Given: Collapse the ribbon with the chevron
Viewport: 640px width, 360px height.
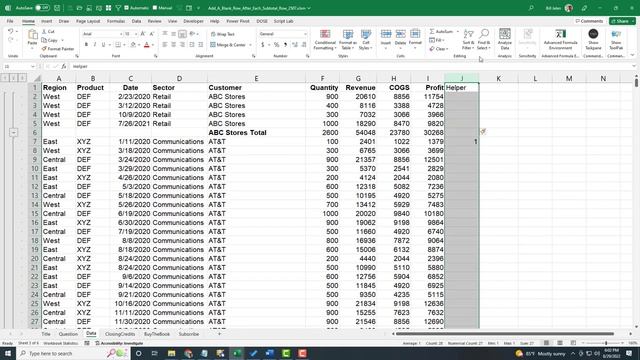Looking at the screenshot, I should click(633, 55).
